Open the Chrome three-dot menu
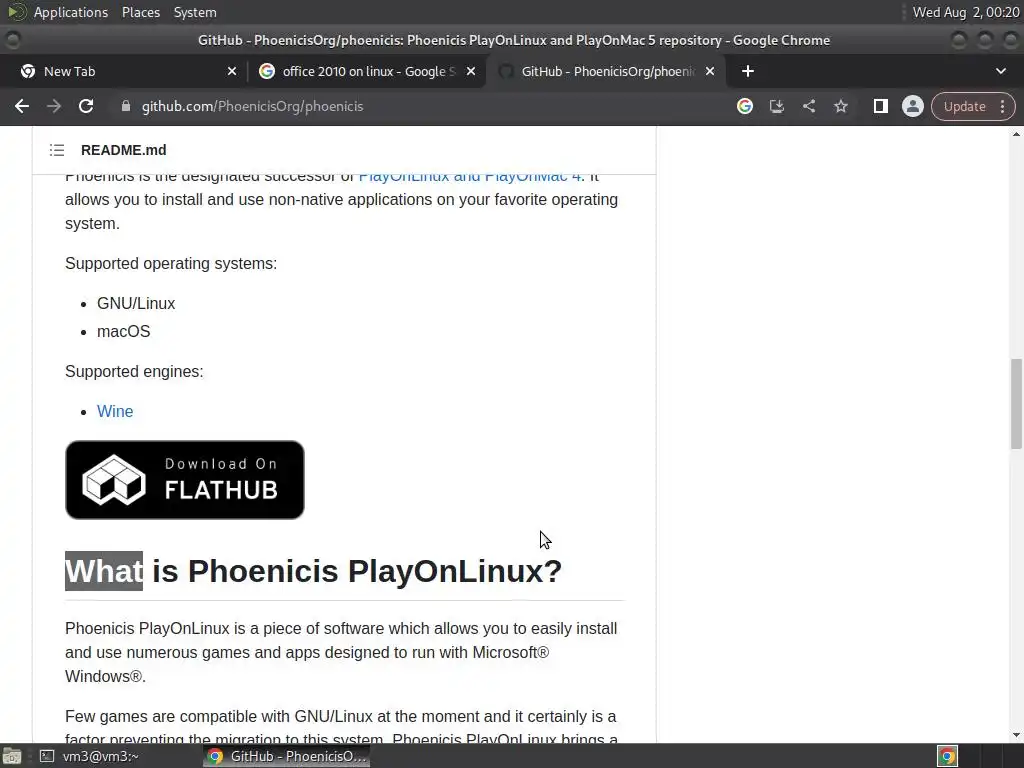The height and width of the screenshot is (768, 1024). pos(1002,106)
